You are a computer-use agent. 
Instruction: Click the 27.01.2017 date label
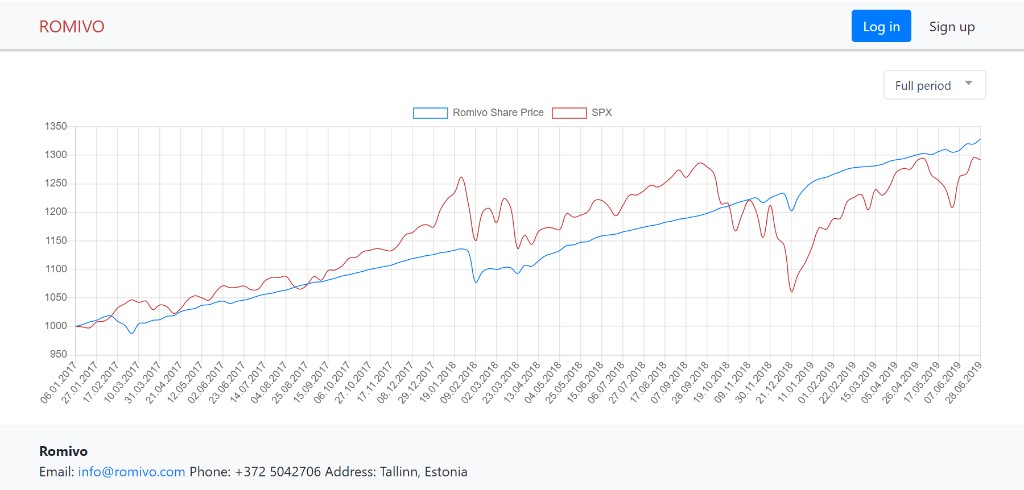click(80, 383)
